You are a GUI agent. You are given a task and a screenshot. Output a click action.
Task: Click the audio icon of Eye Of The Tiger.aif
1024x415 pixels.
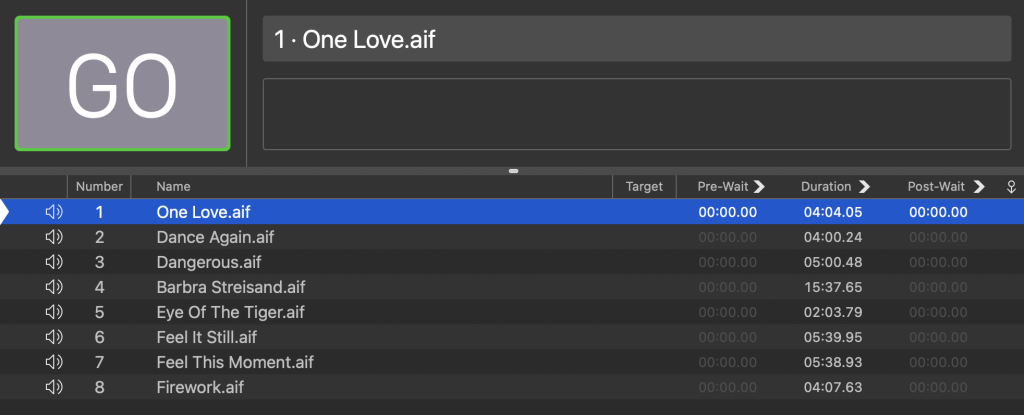coord(54,312)
